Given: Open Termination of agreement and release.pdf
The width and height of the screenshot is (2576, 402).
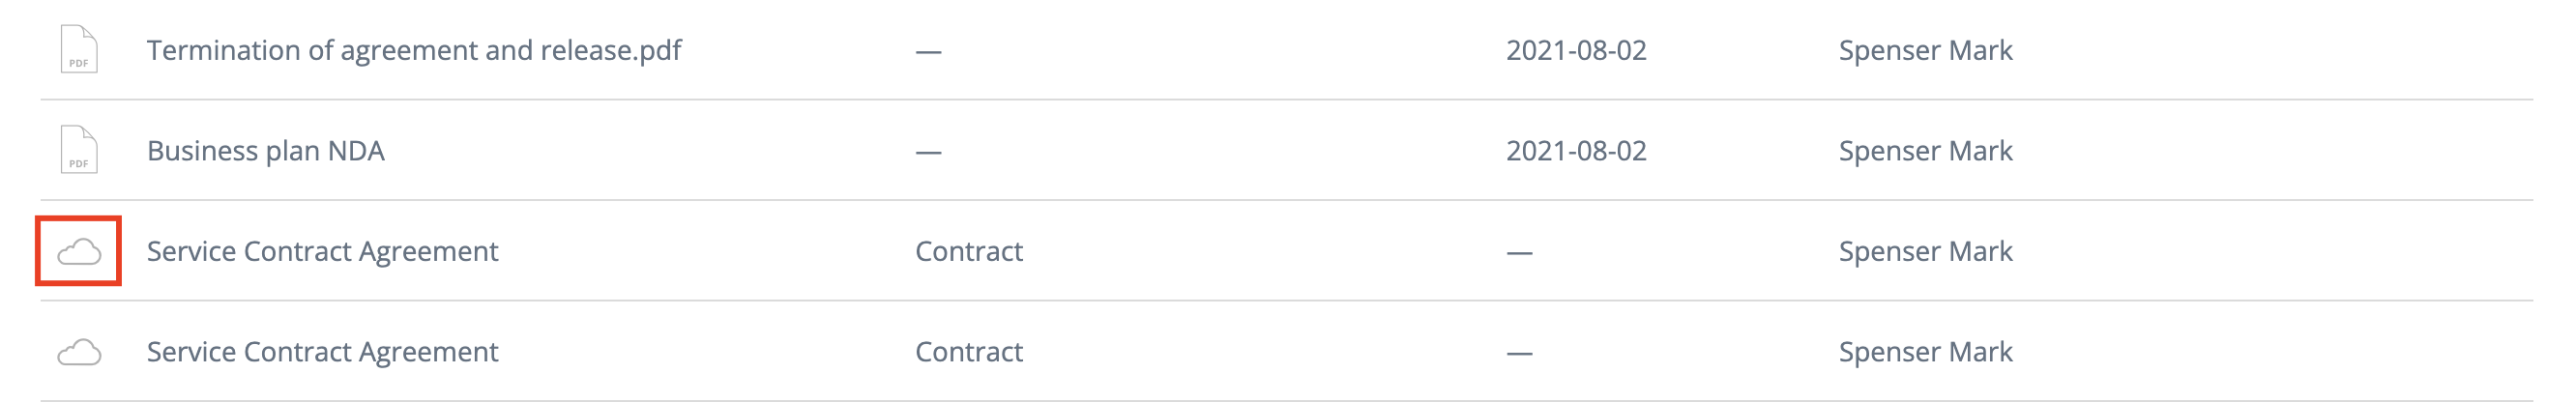Looking at the screenshot, I should (x=414, y=50).
